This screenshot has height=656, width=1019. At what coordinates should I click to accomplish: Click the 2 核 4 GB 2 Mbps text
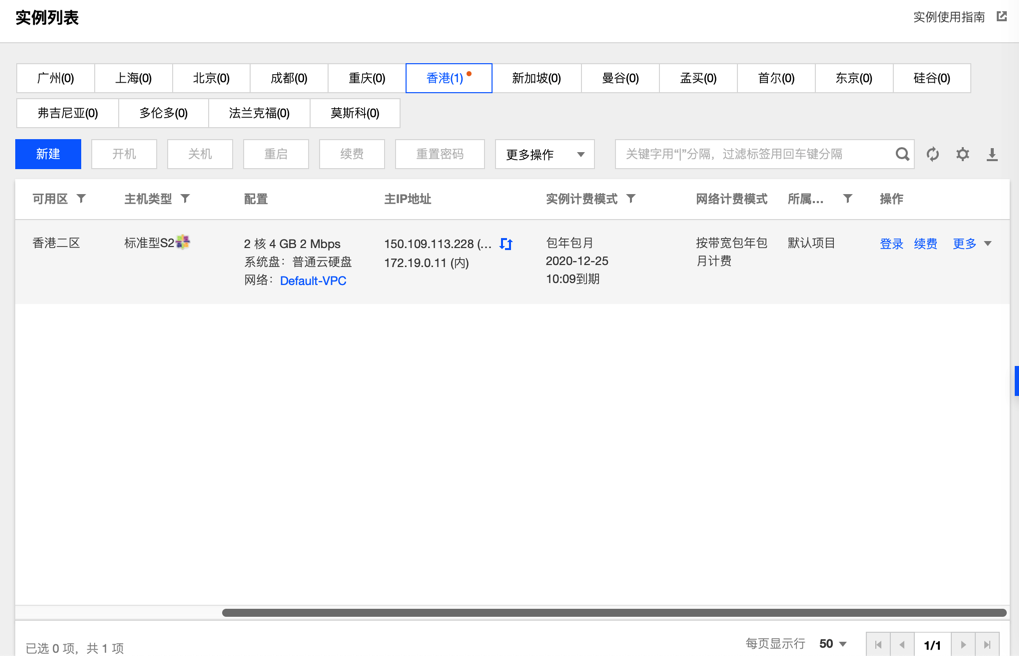292,244
